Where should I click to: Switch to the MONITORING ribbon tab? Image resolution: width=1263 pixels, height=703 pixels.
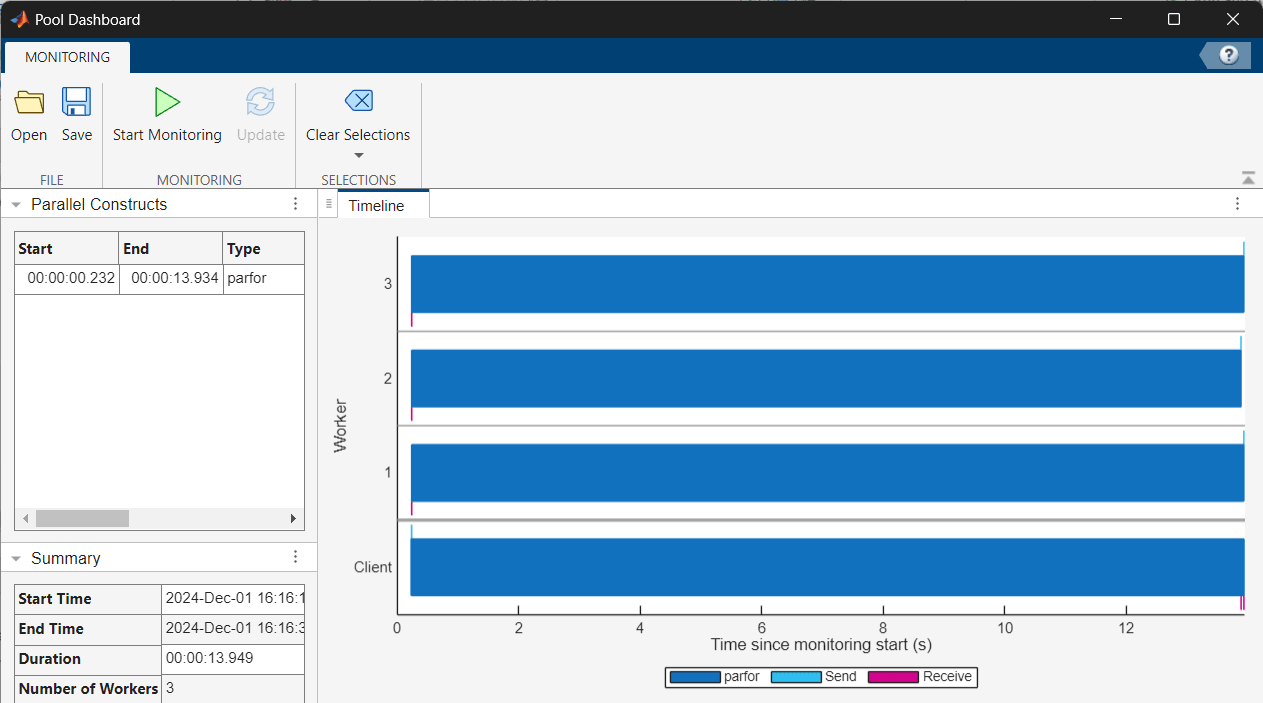click(66, 57)
